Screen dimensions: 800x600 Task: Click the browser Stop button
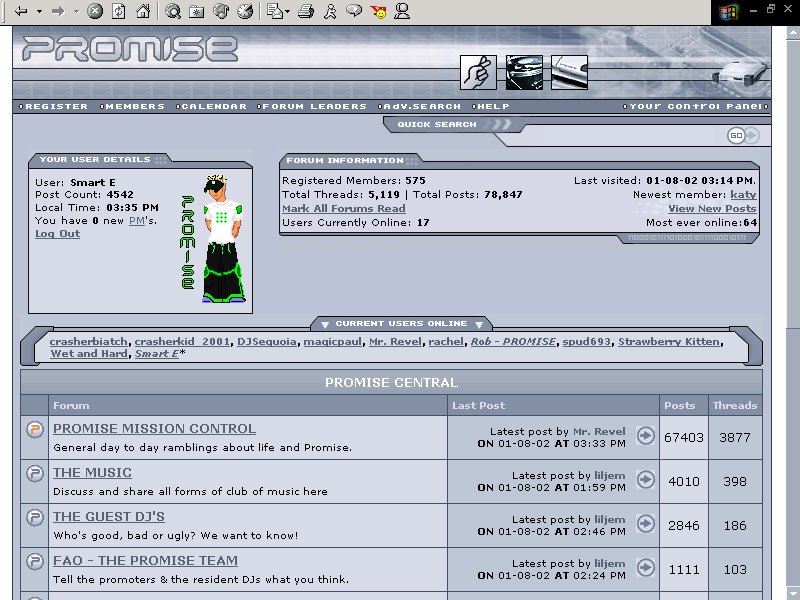(95, 12)
